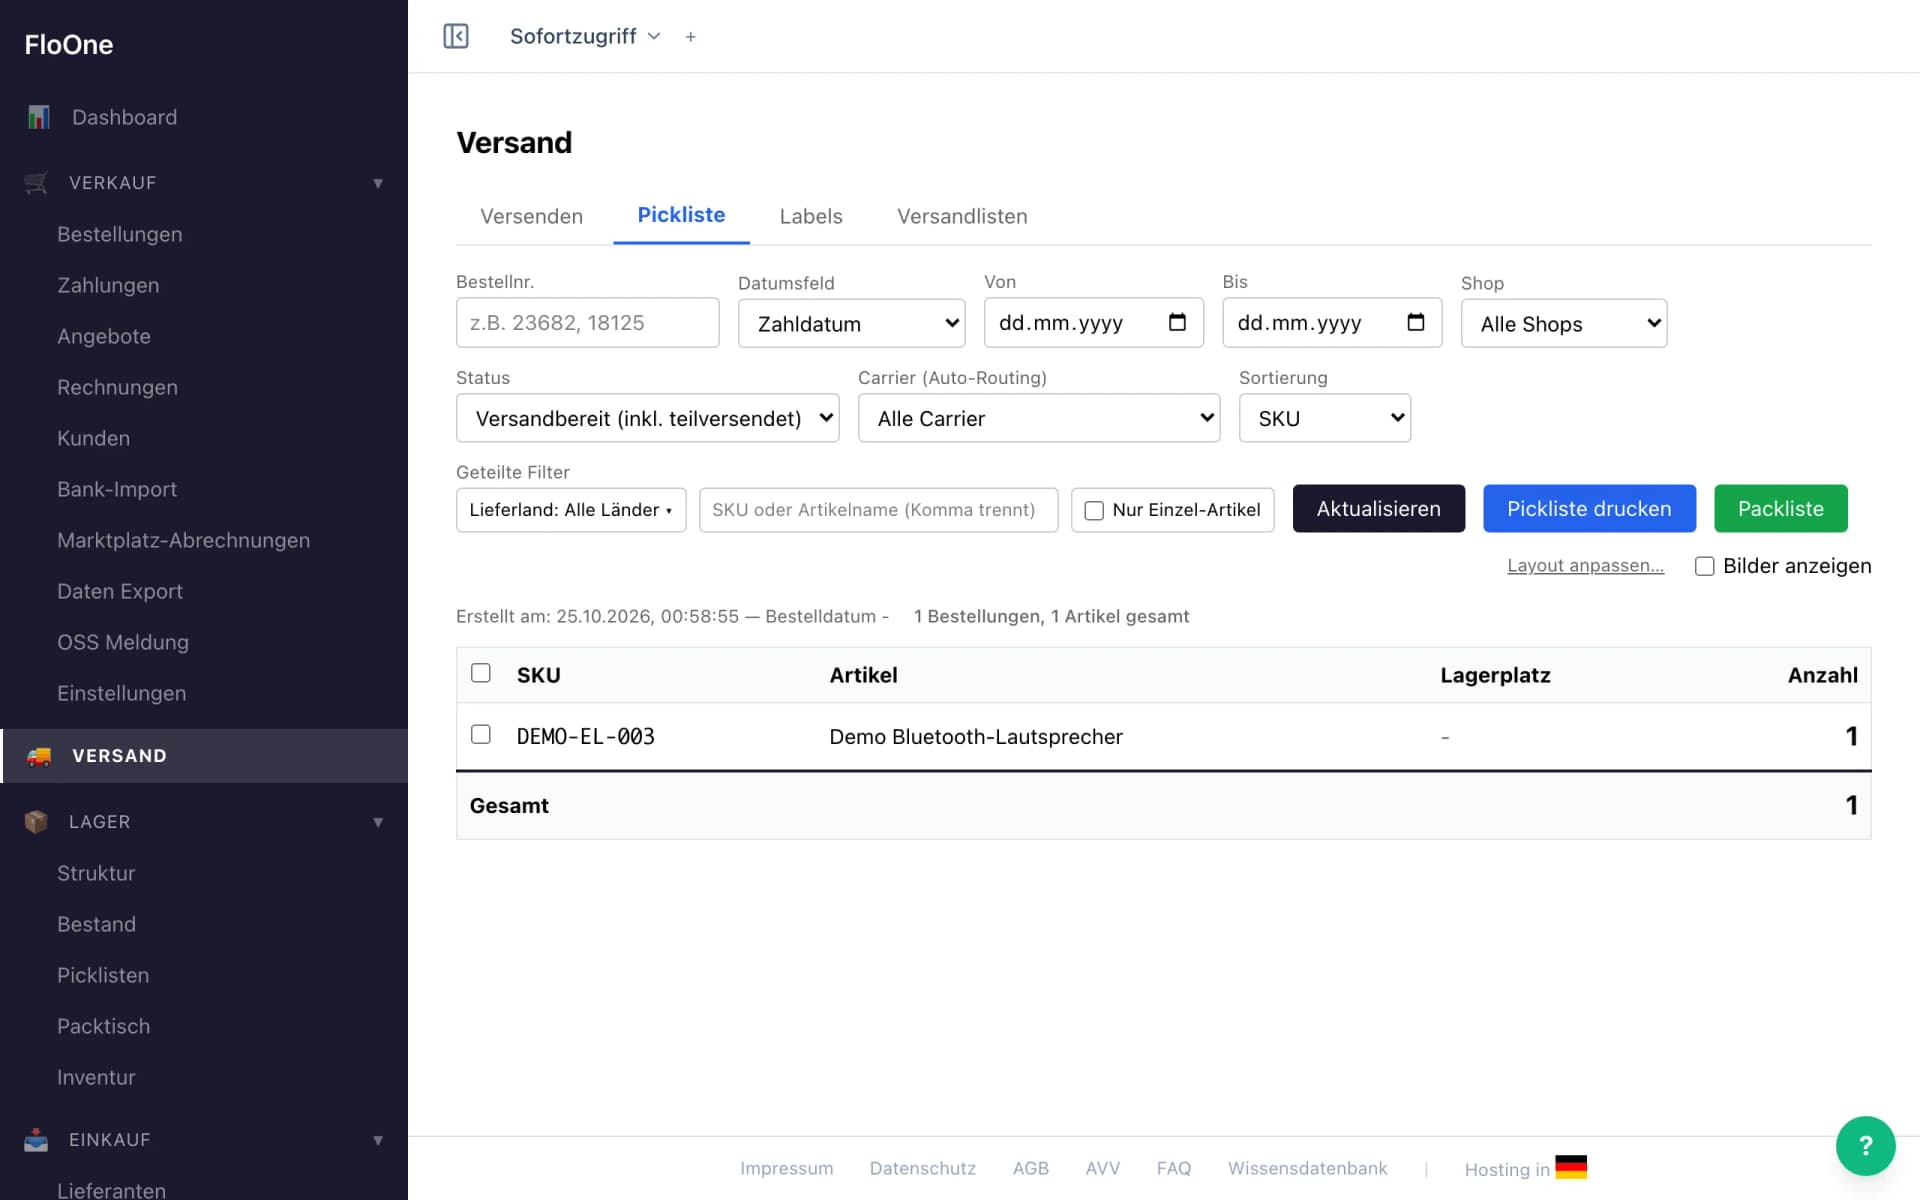Expand the Sofortzugriff menu
Viewport: 1920px width, 1200px height.
[585, 36]
